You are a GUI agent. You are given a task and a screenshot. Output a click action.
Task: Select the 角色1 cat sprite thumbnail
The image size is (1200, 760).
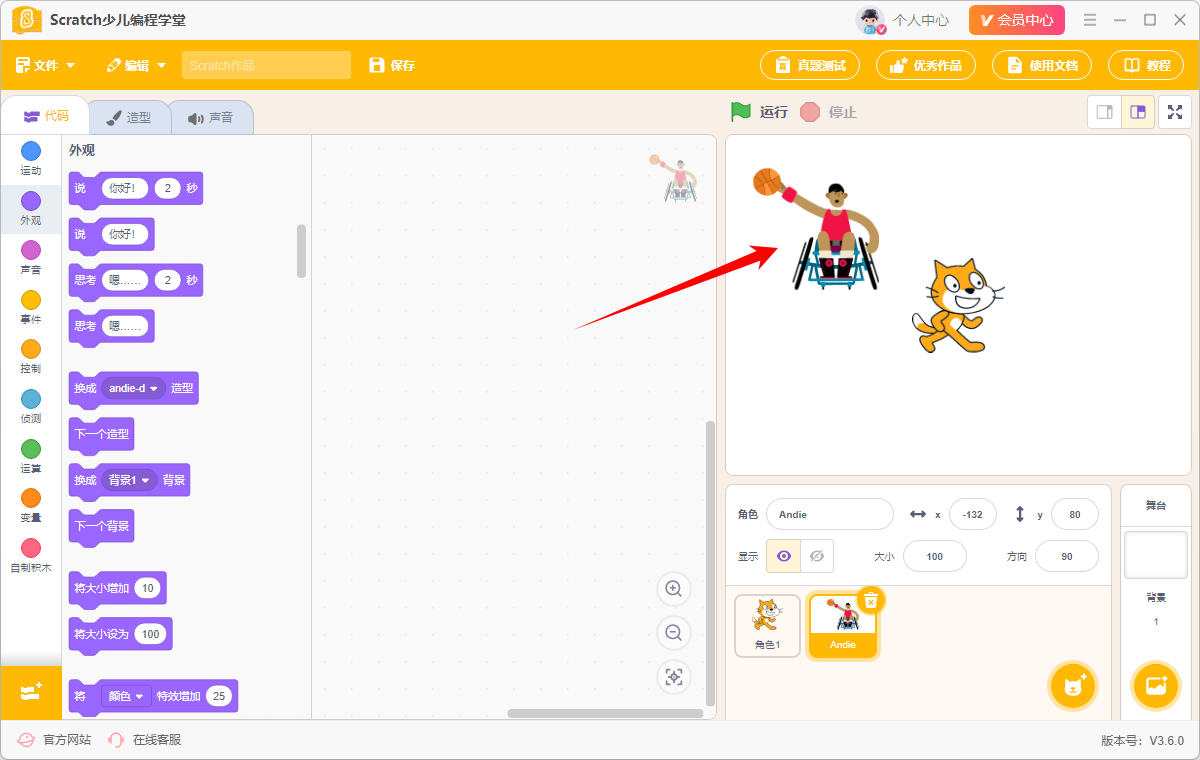coord(767,626)
